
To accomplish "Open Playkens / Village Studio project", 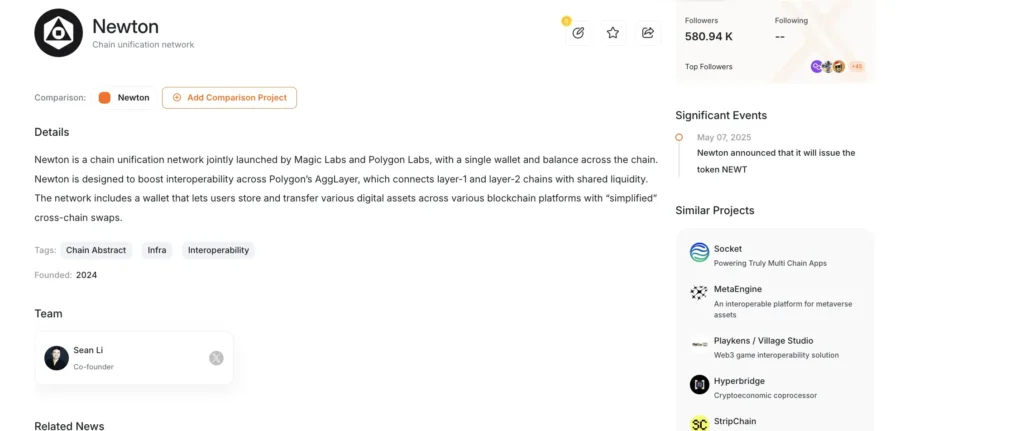I will 763,341.
